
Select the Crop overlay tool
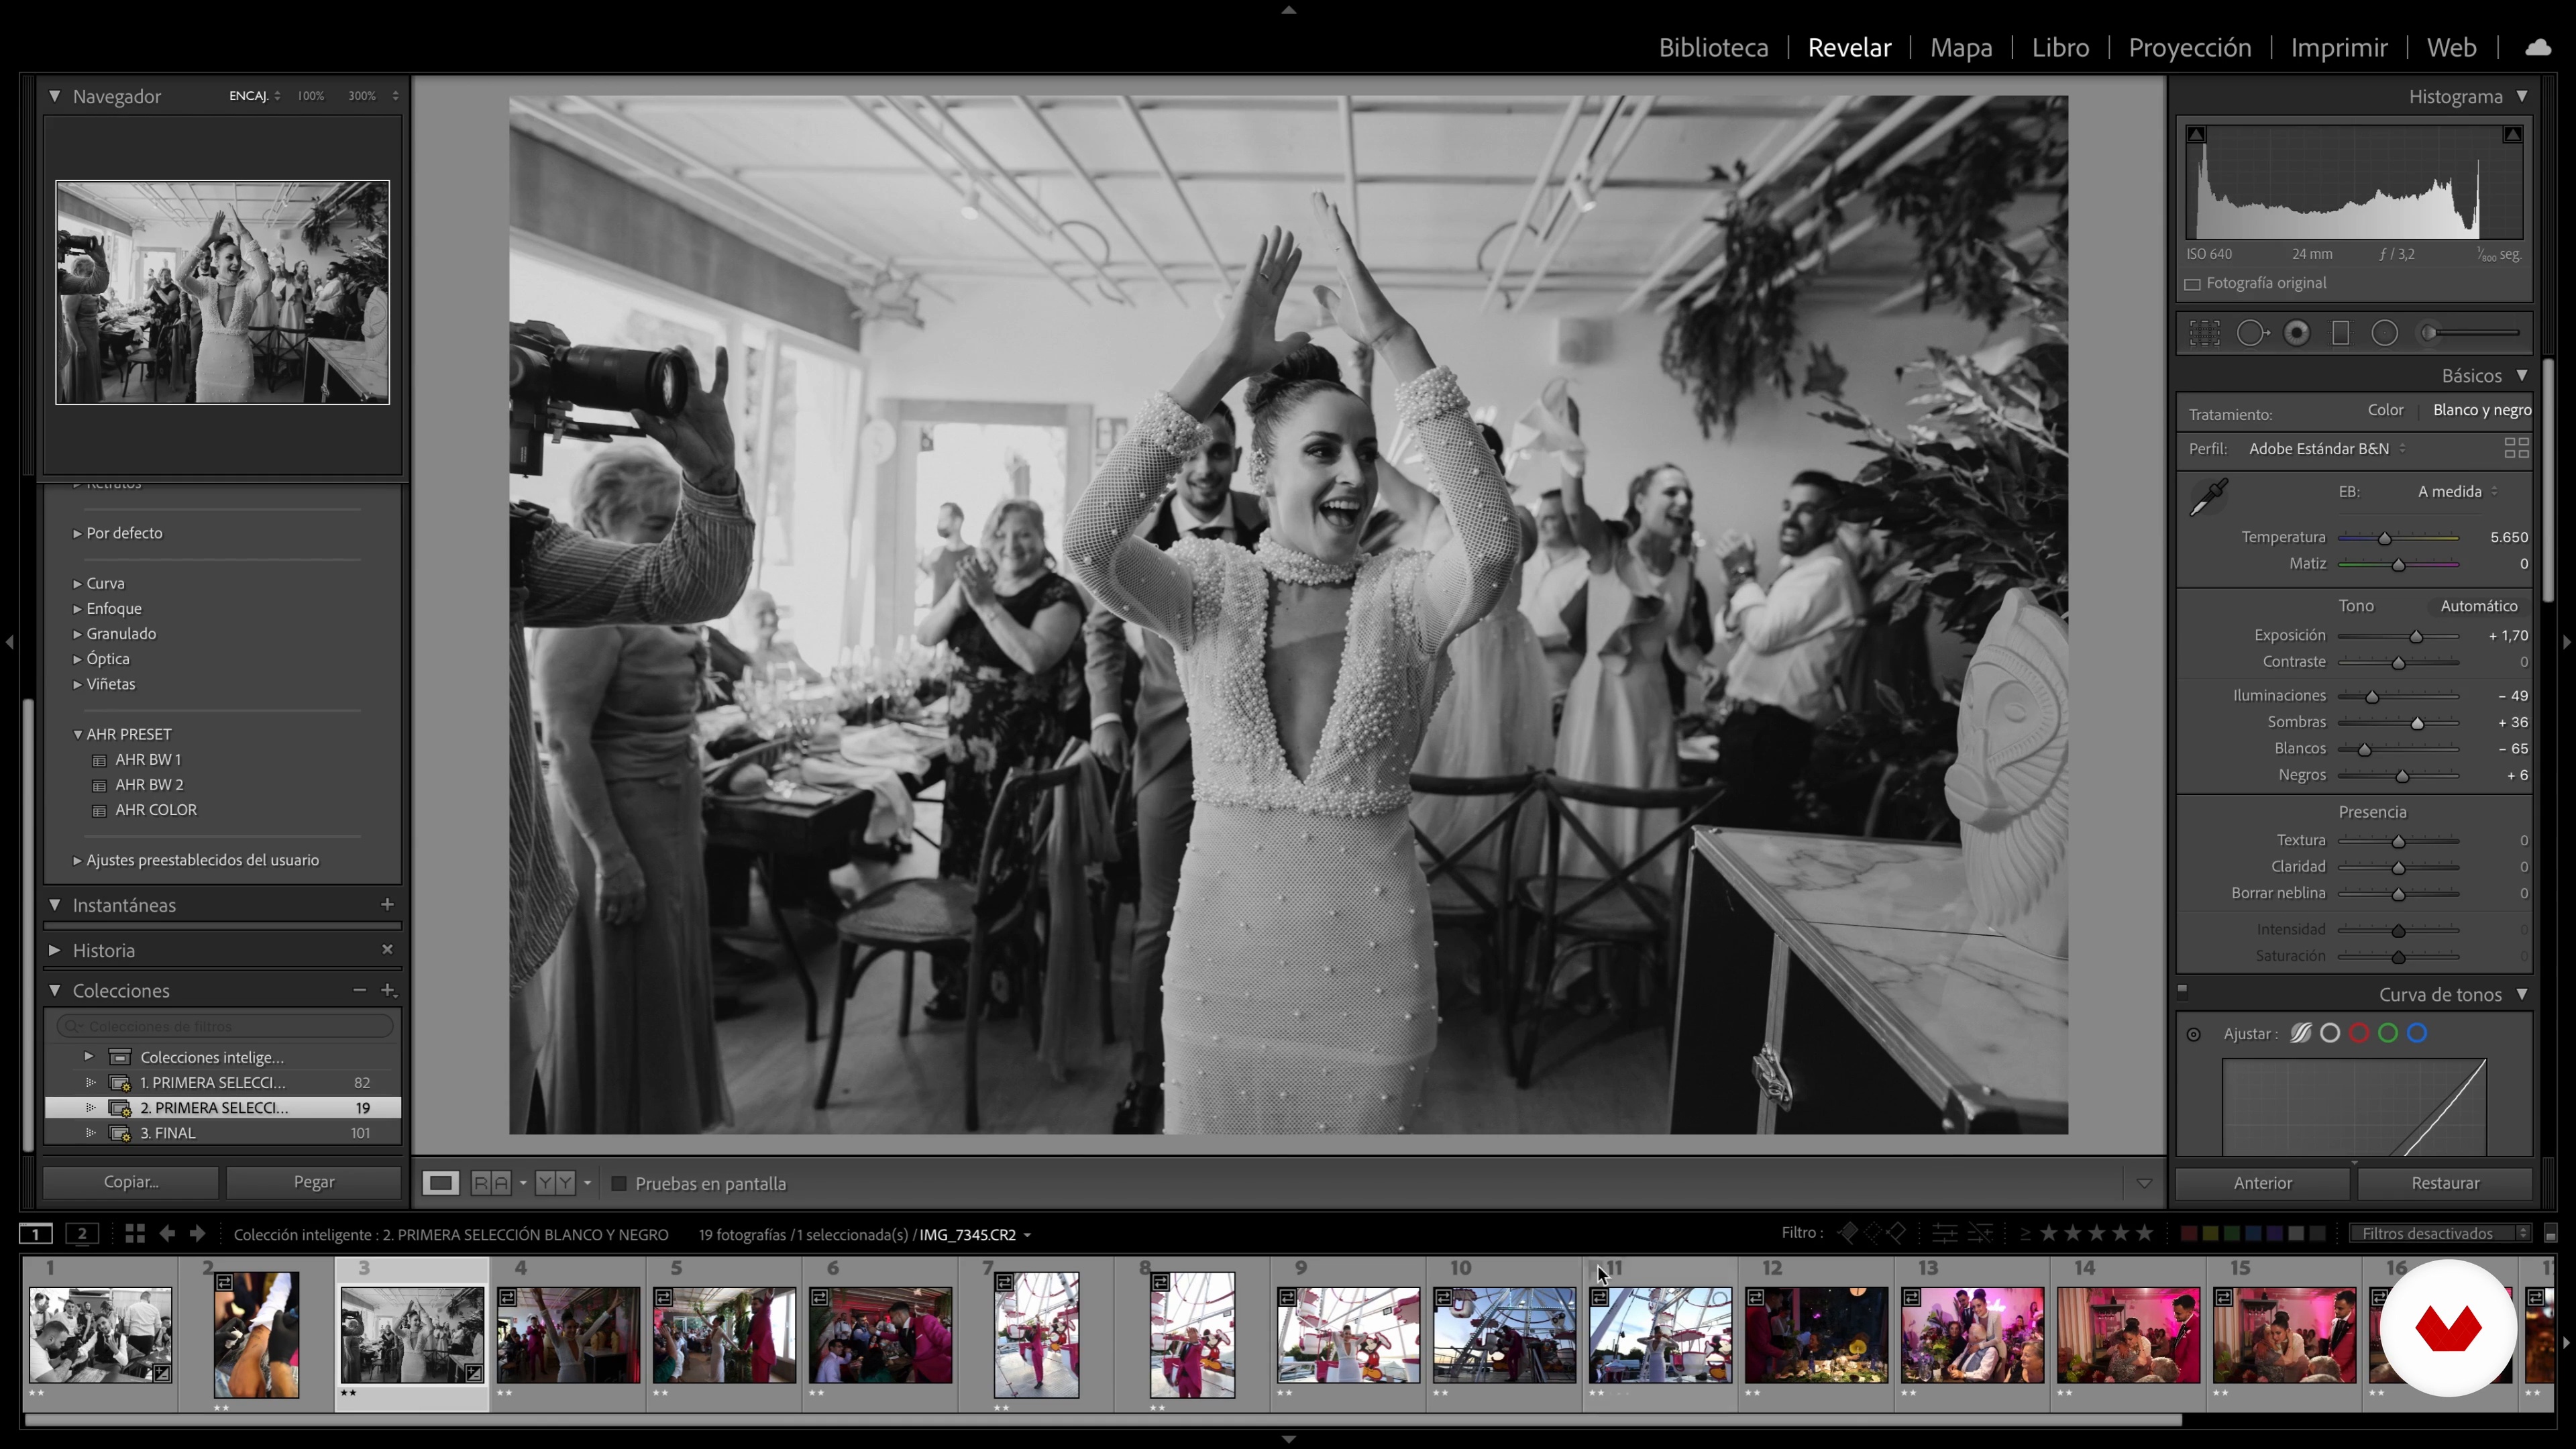coord(2204,333)
